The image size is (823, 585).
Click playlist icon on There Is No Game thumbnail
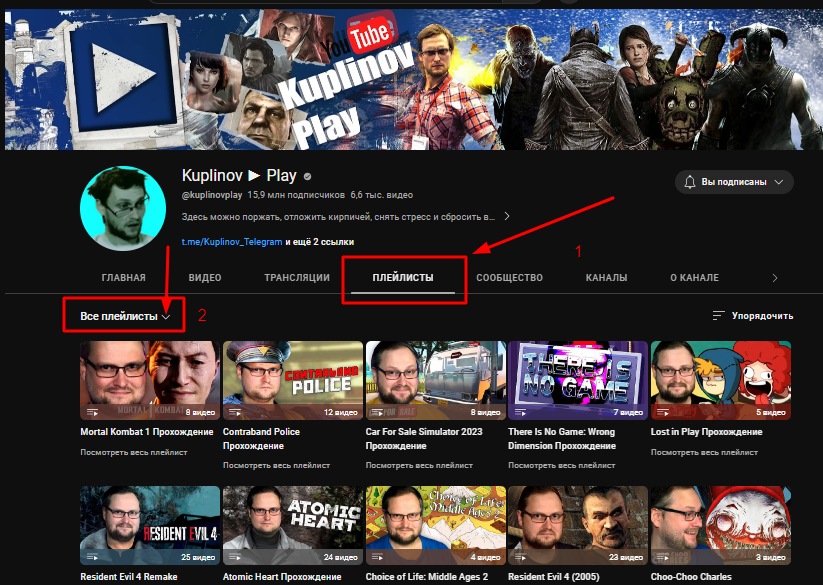click(520, 412)
